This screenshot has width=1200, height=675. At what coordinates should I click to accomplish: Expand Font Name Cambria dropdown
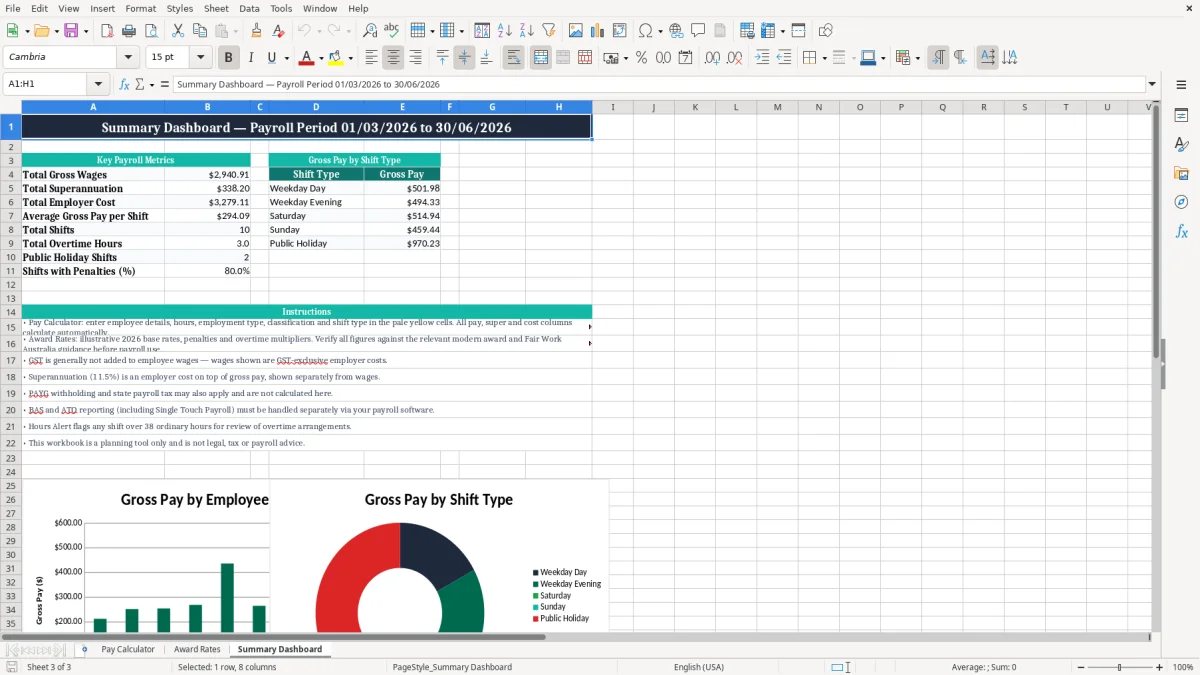128,58
